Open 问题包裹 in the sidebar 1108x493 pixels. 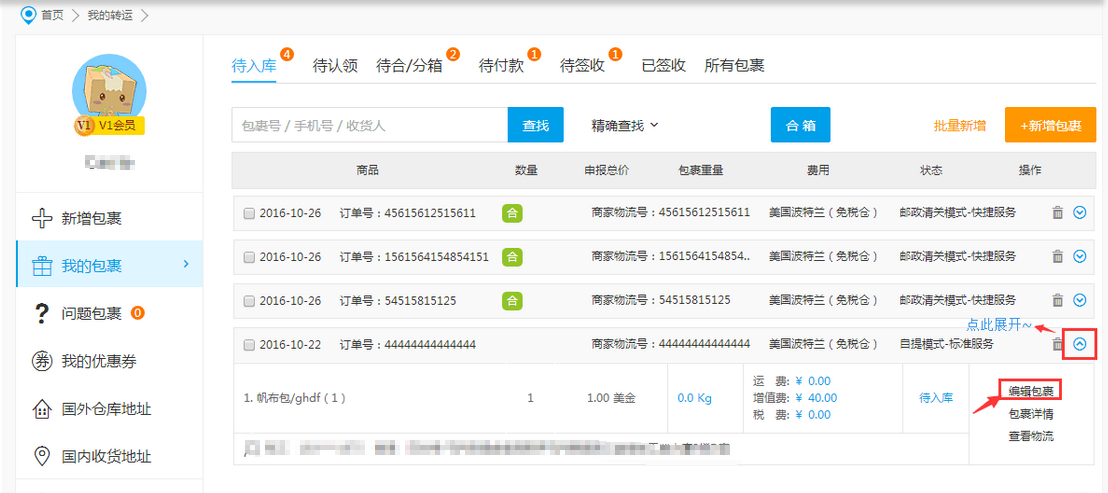click(x=91, y=313)
